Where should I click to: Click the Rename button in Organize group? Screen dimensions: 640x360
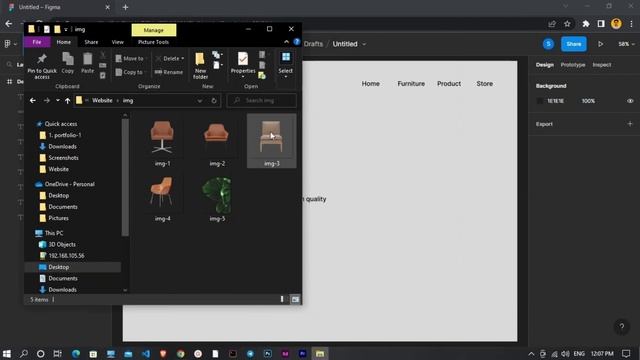click(169, 72)
